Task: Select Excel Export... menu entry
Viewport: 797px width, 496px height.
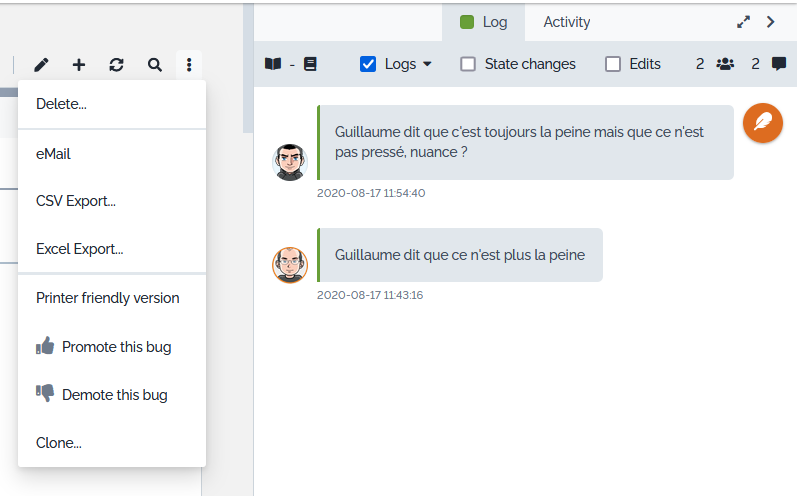Action: 79,249
